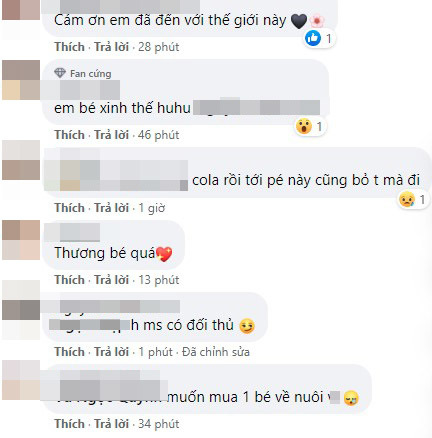This screenshot has width=432, height=438.
Task: Click the wow reaction emoji on 'em bé xinh thế' comment
Action: pyautogui.click(x=304, y=126)
